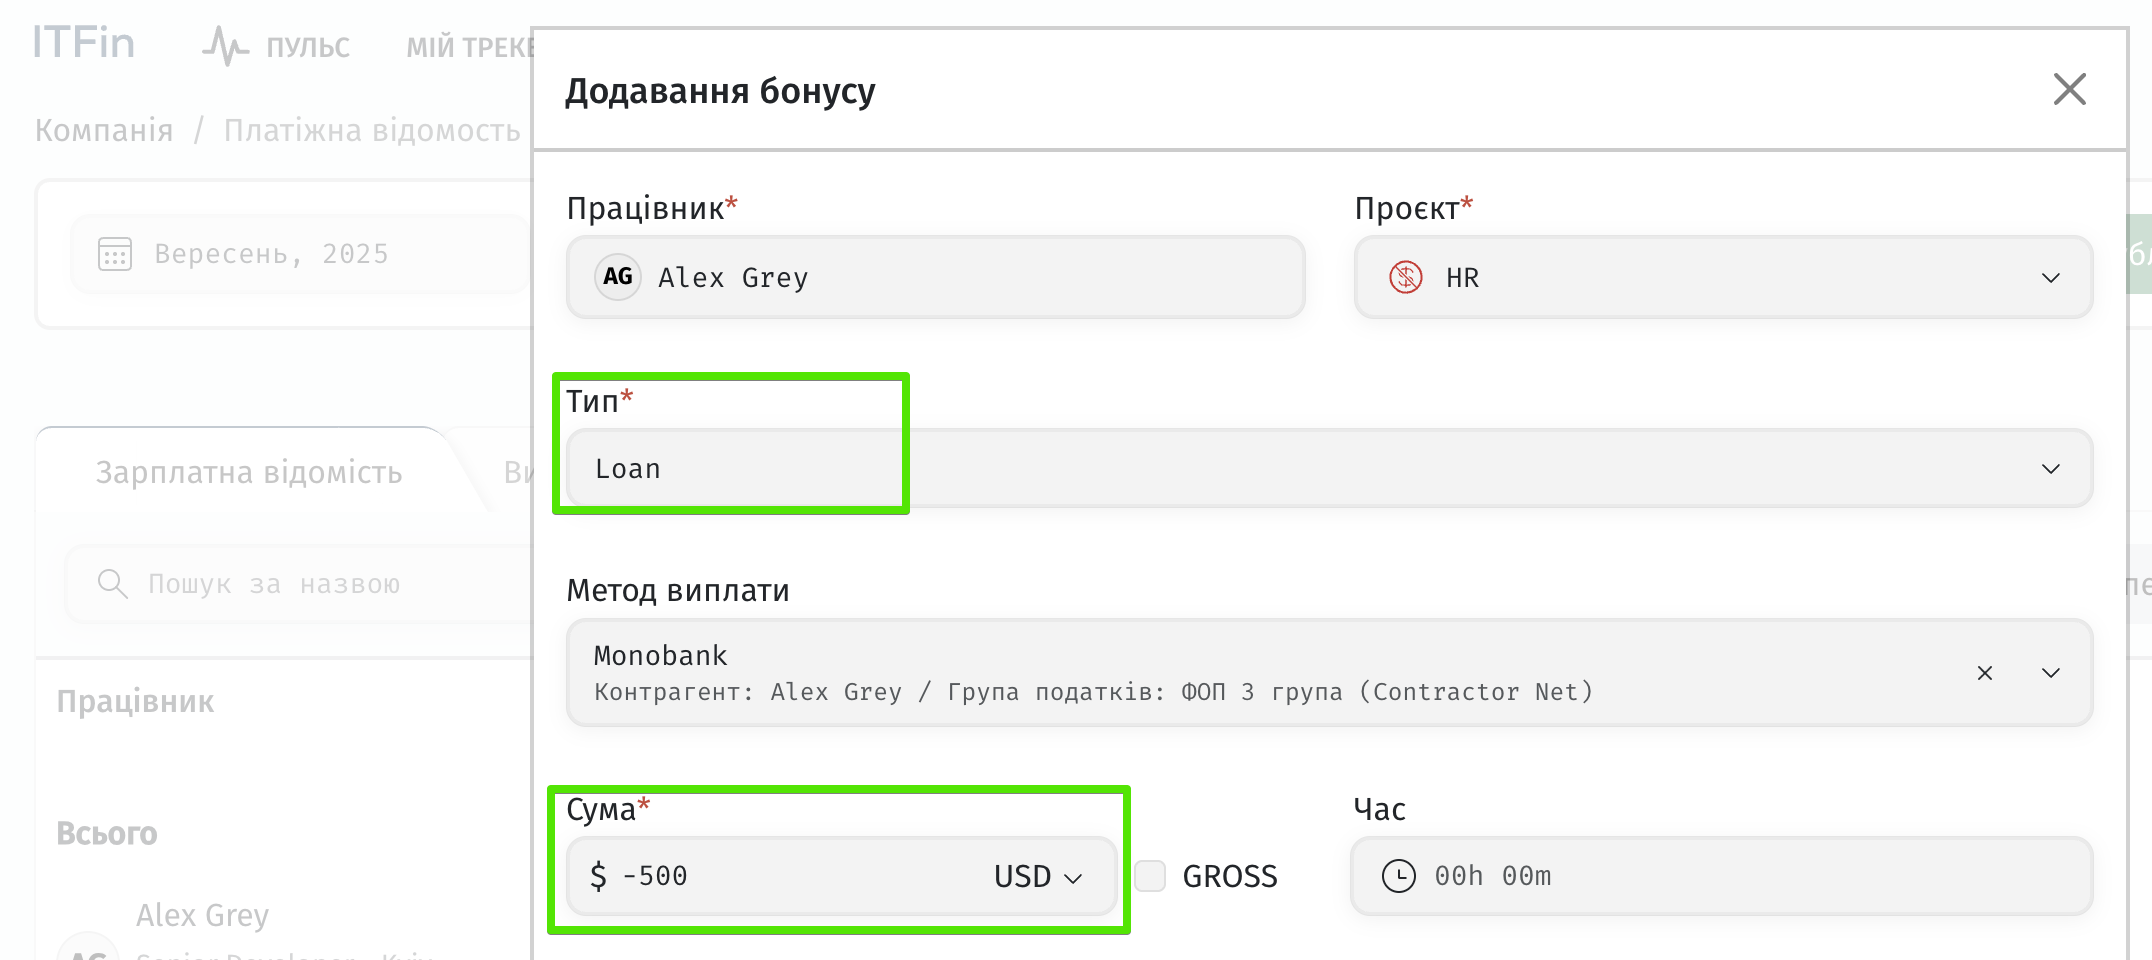The height and width of the screenshot is (960, 2152).
Task: Switch to Зарплатна відомість tab
Action: pos(249,472)
